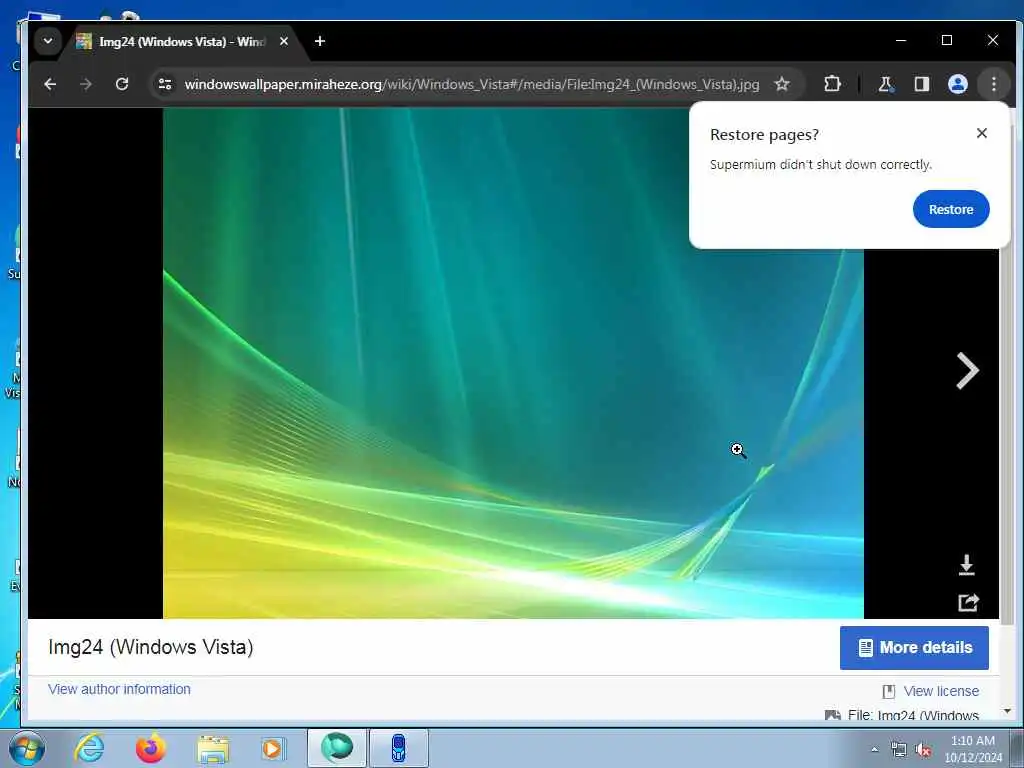Screen dimensions: 1024x768
Task: Go to the next image arrow
Action: [x=967, y=371]
